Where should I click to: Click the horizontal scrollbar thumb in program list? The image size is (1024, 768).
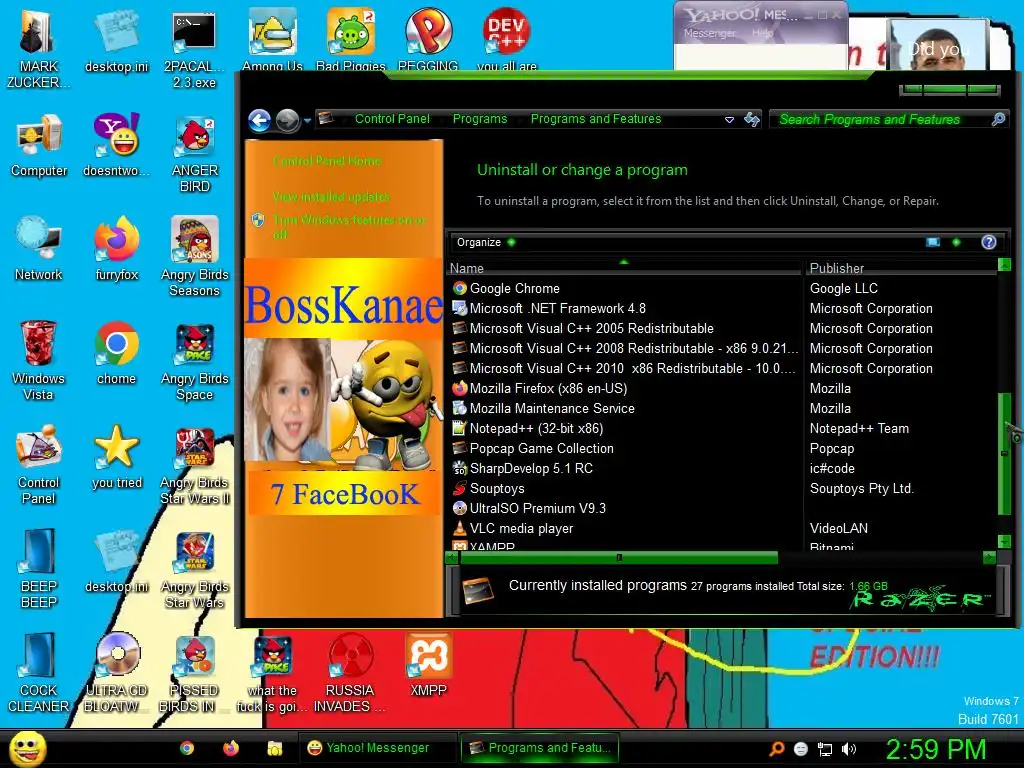(x=618, y=558)
